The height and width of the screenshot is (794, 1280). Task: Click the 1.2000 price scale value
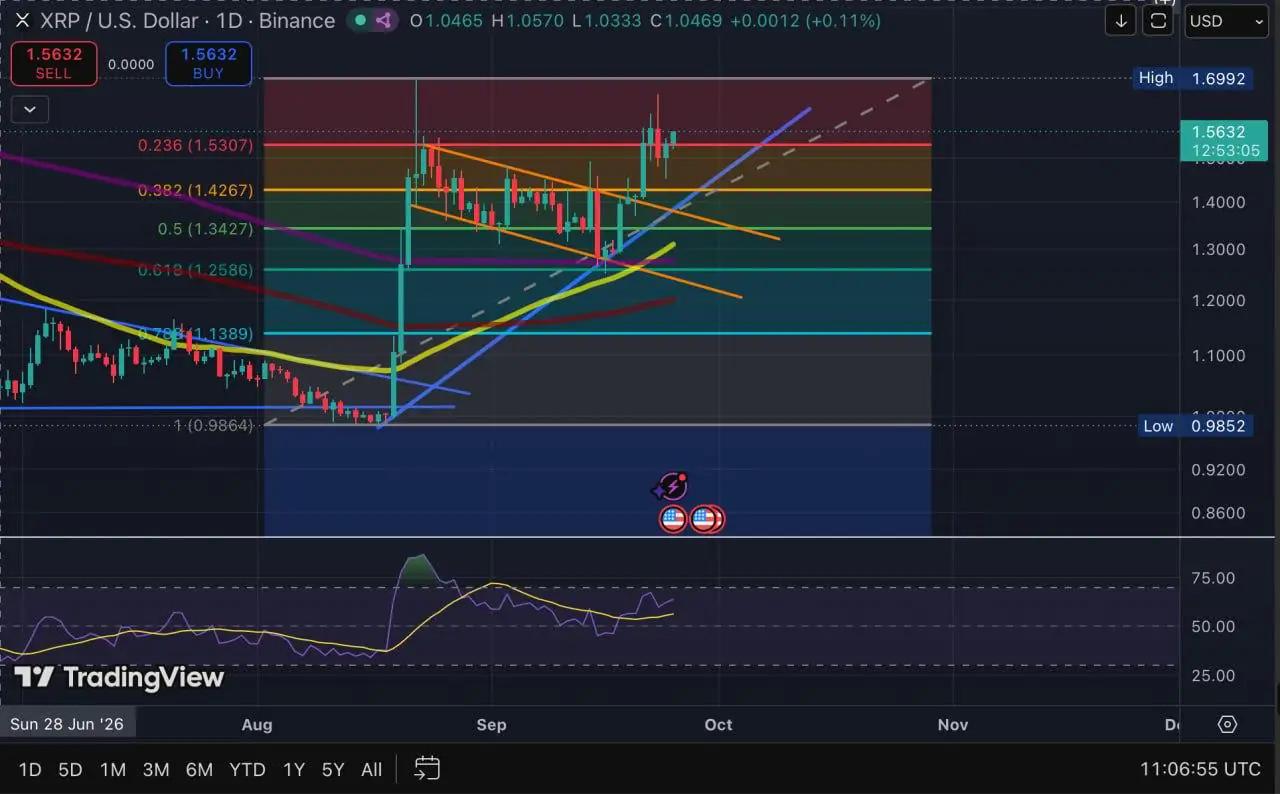pyautogui.click(x=1218, y=300)
